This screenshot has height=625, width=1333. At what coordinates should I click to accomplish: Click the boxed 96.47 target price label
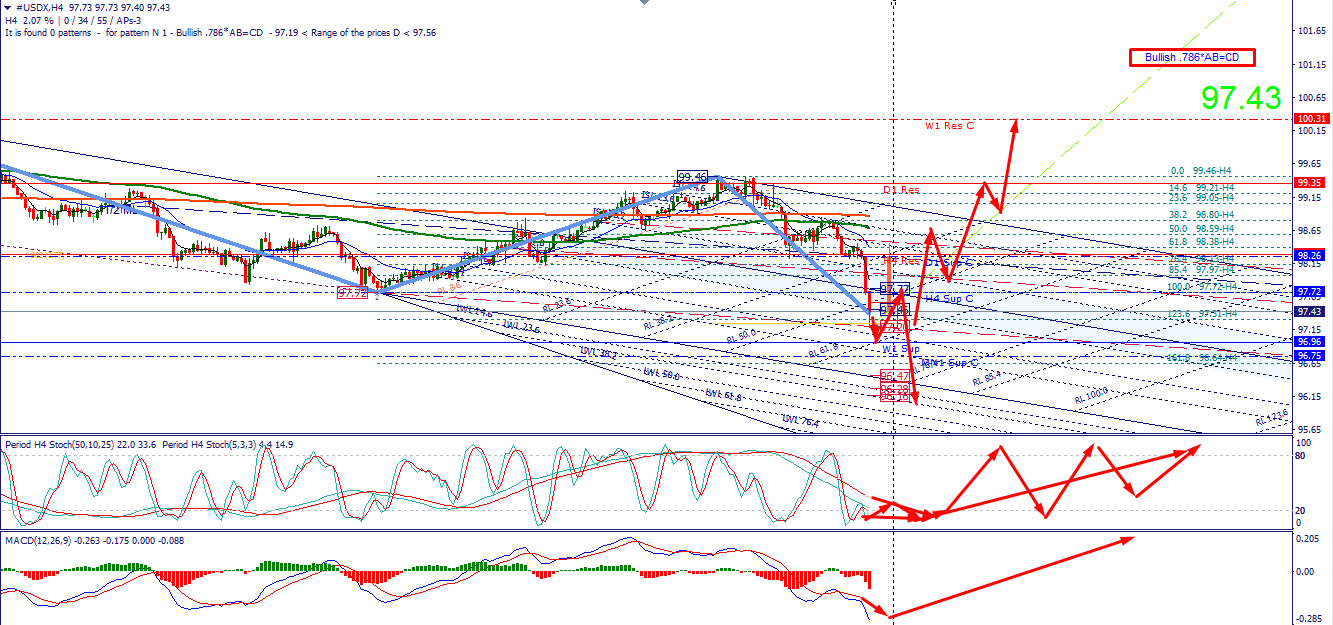tap(894, 376)
